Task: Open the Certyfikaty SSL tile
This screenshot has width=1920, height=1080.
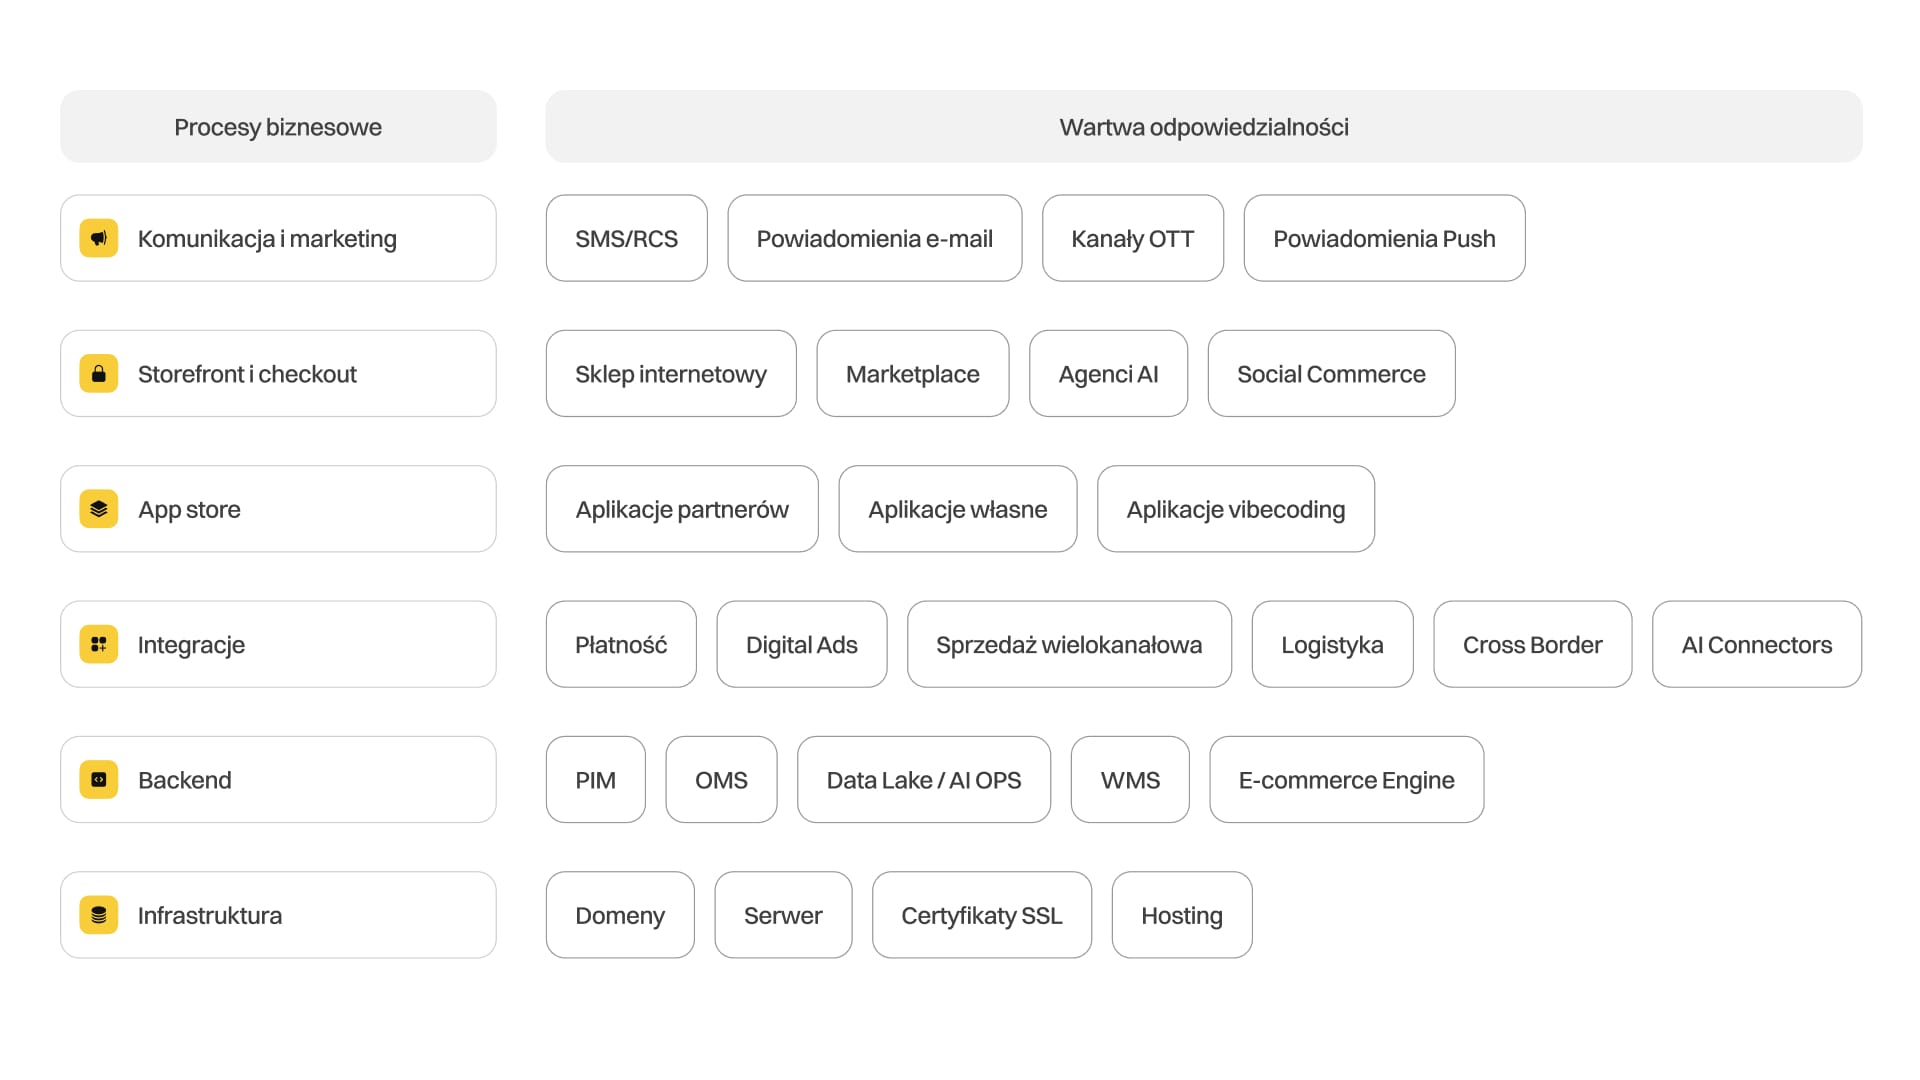Action: pos(982,915)
